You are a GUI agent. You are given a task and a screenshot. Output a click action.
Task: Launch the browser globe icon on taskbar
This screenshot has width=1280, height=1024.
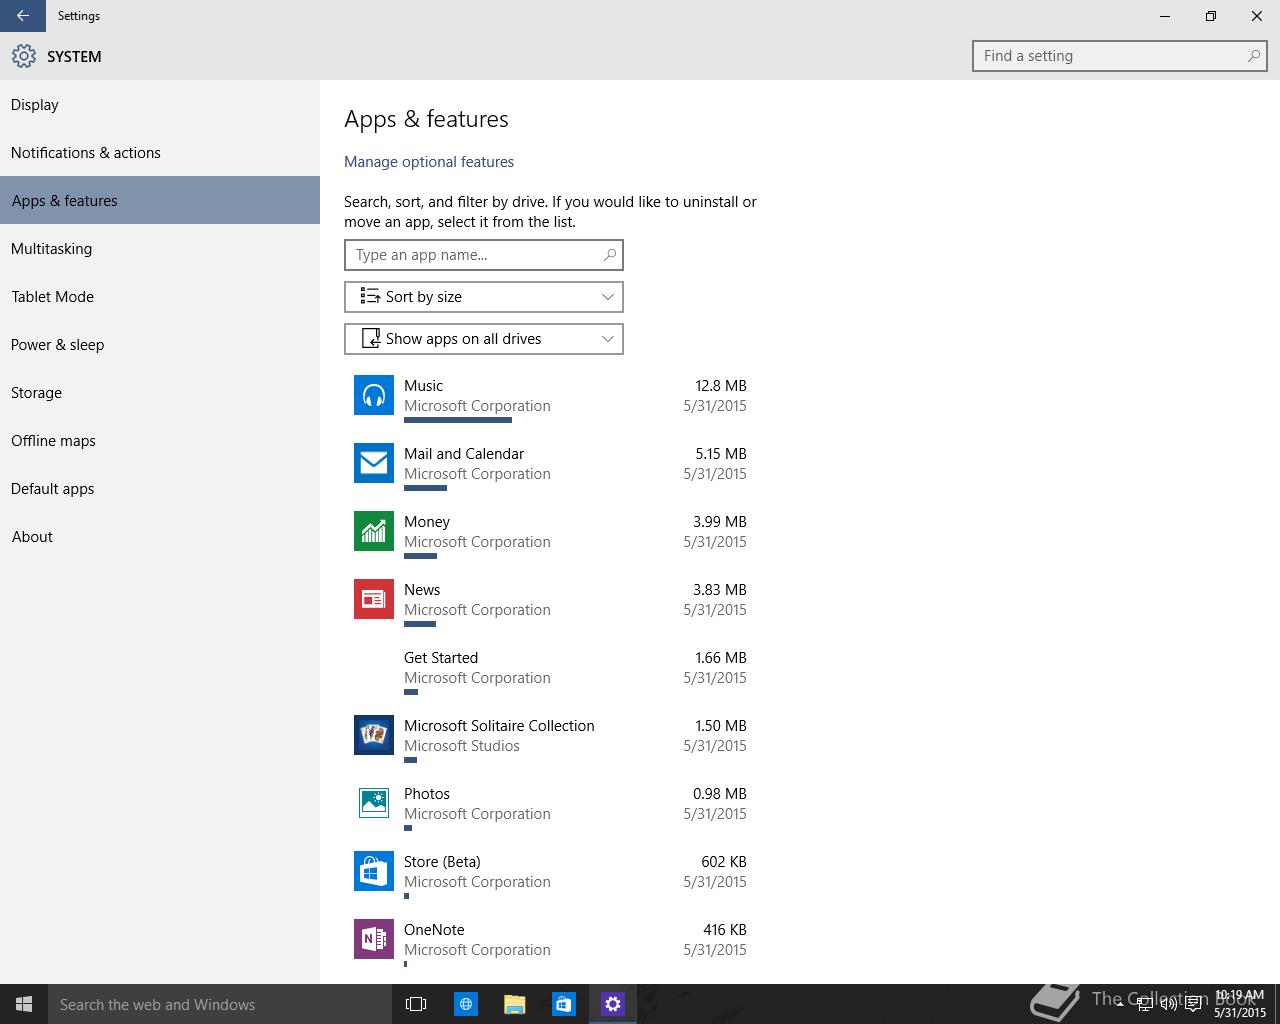pos(465,1004)
